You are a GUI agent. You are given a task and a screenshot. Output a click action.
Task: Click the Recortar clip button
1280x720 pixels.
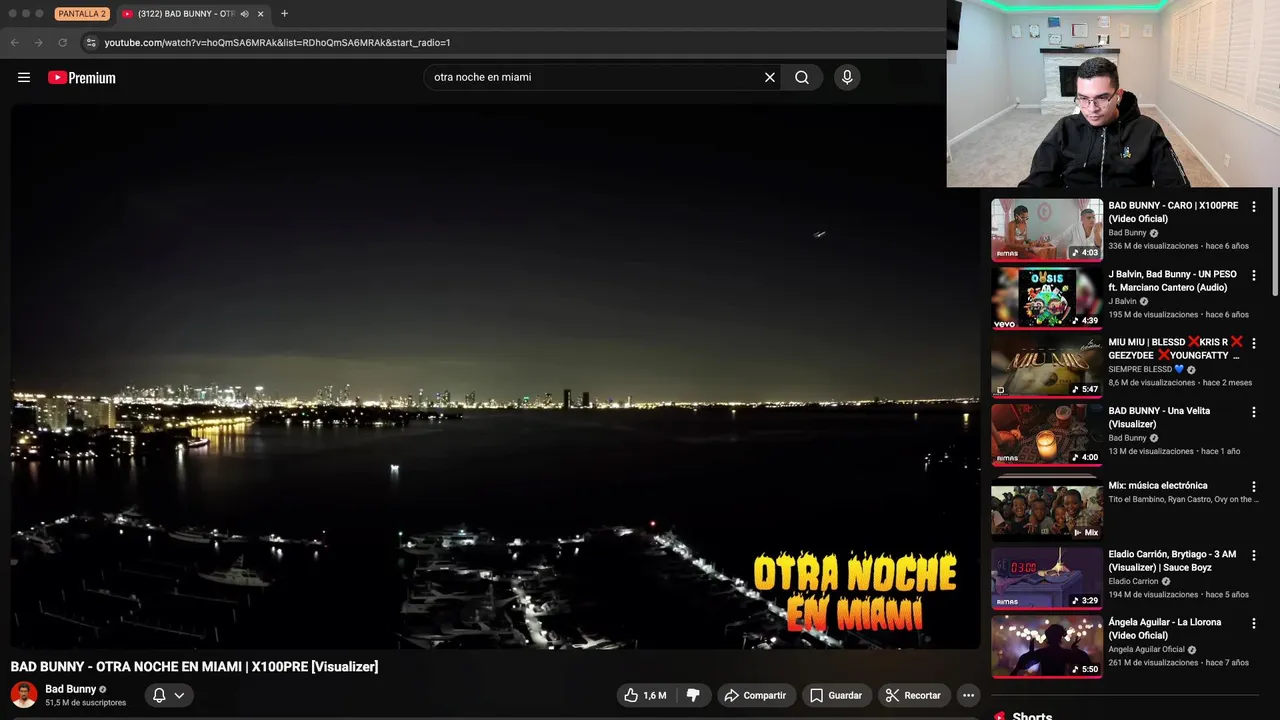[914, 695]
